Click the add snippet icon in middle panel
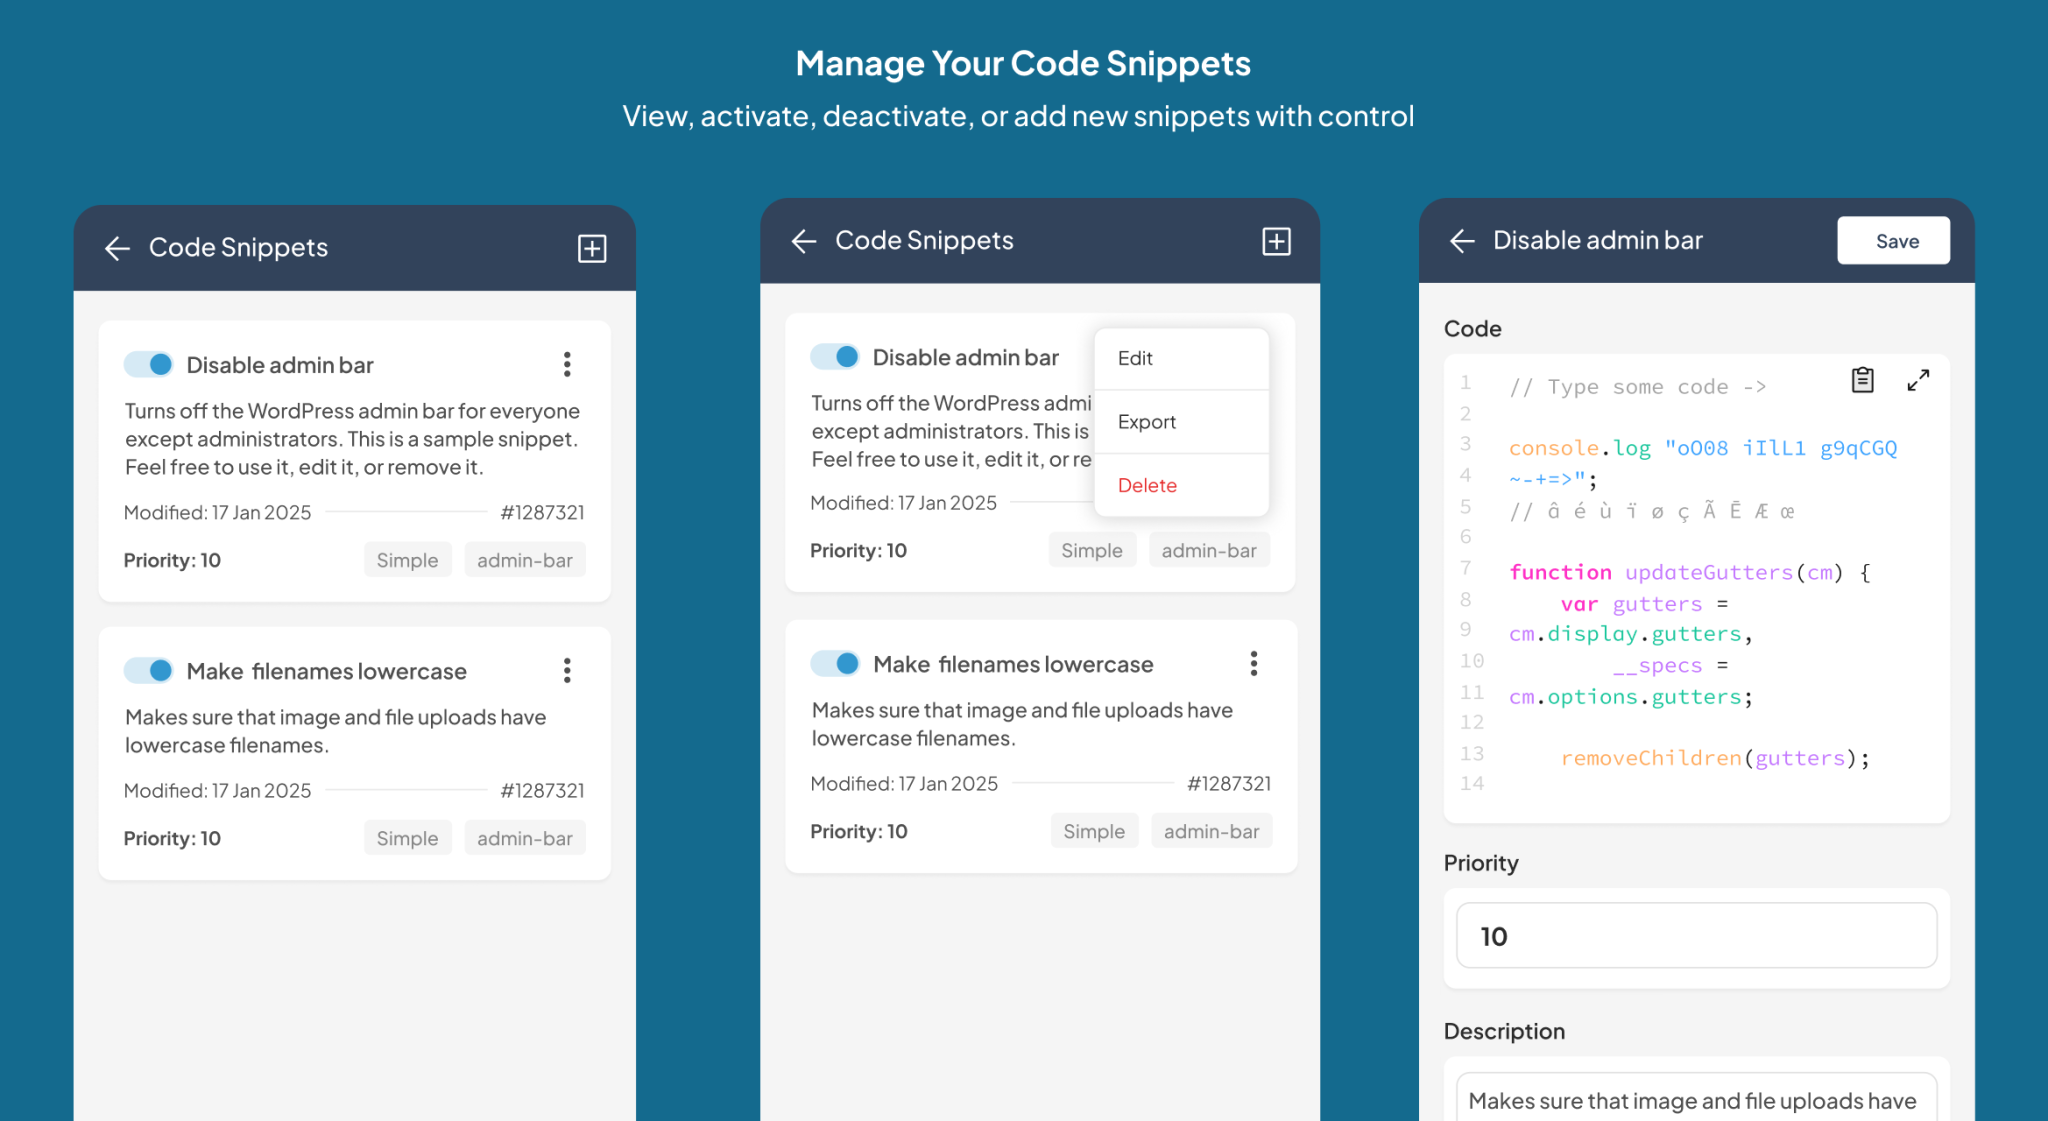 [1276, 241]
